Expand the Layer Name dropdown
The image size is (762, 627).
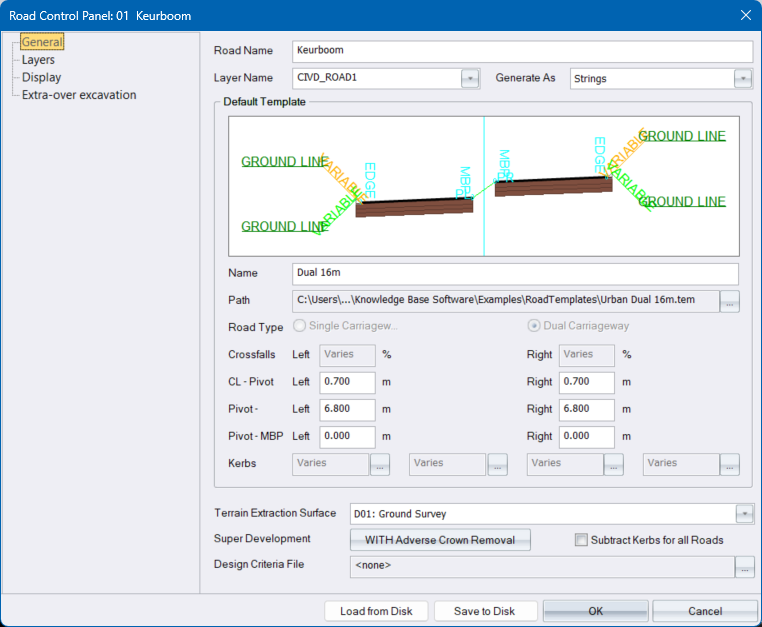coord(470,78)
